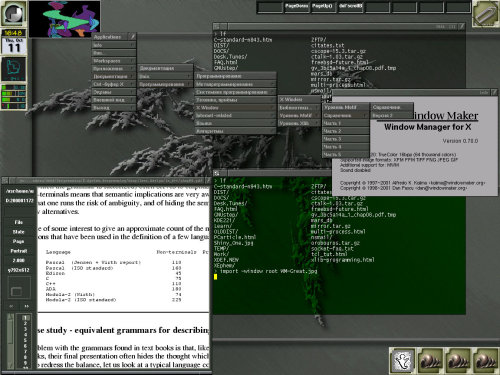Click socket-faq.txt in green terminal

point(332,248)
